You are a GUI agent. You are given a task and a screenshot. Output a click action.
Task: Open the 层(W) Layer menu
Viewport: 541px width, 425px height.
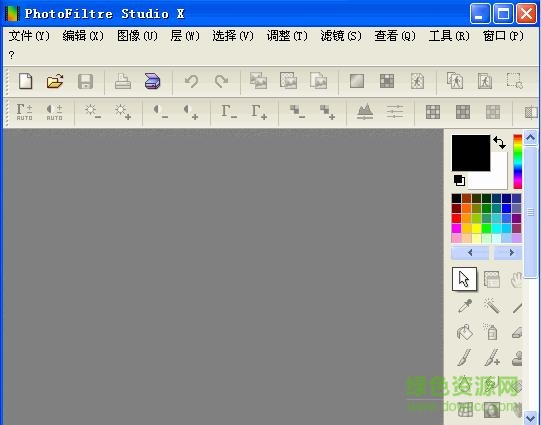tap(185, 36)
